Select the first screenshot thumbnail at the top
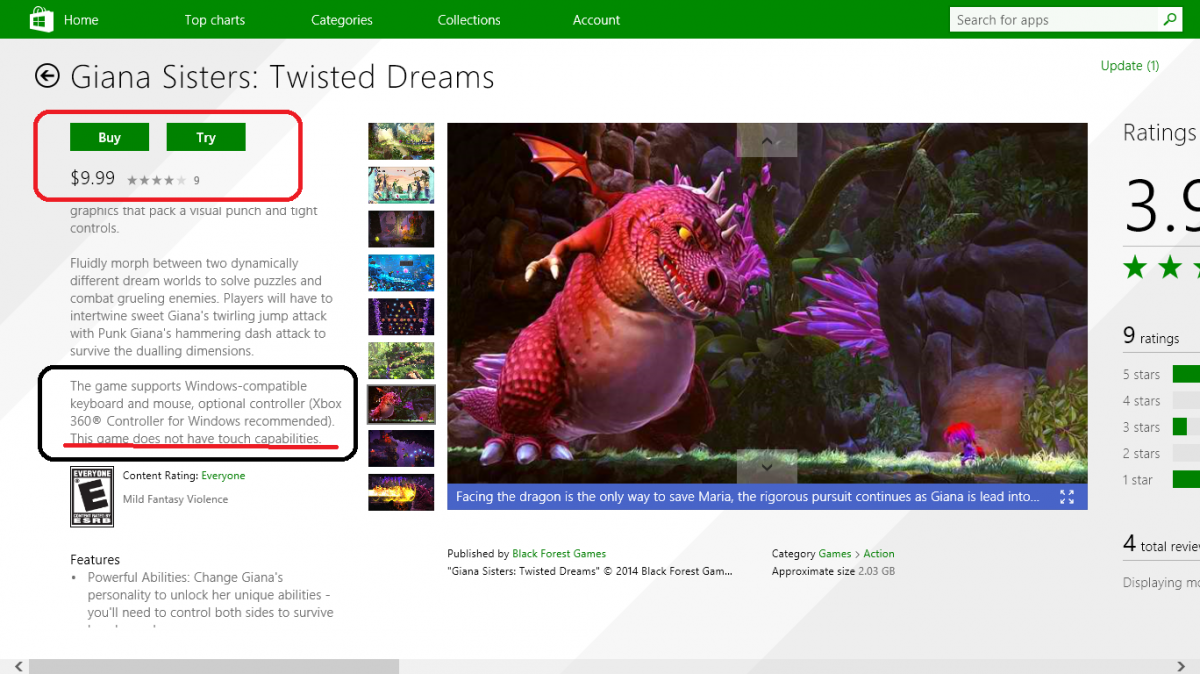 [401, 141]
